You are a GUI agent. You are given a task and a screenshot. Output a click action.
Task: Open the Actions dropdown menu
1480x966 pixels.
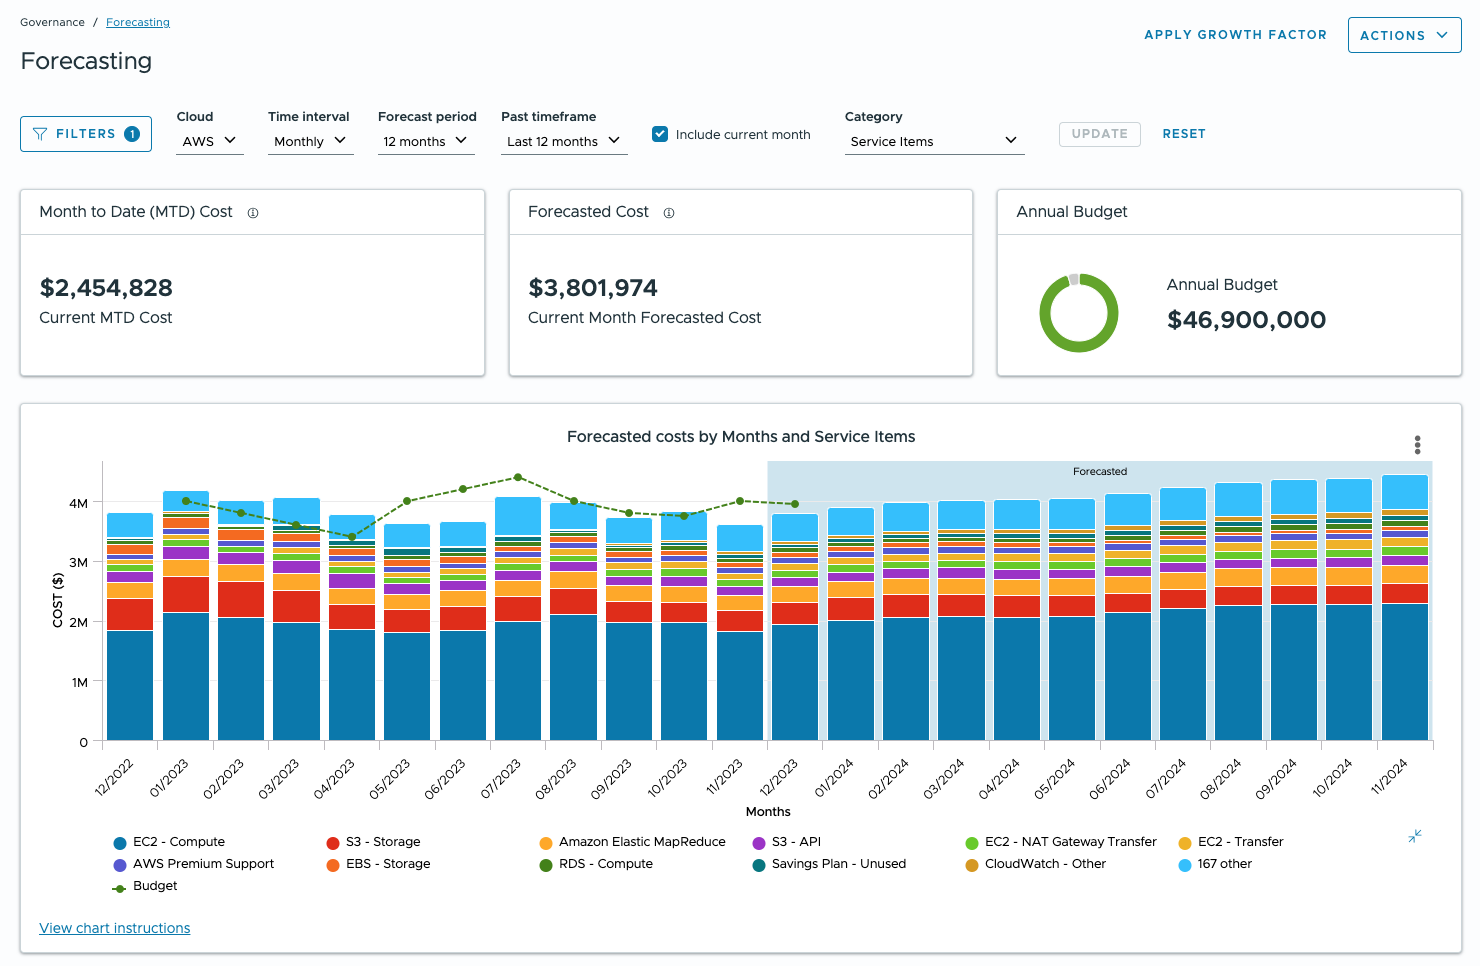(1404, 35)
